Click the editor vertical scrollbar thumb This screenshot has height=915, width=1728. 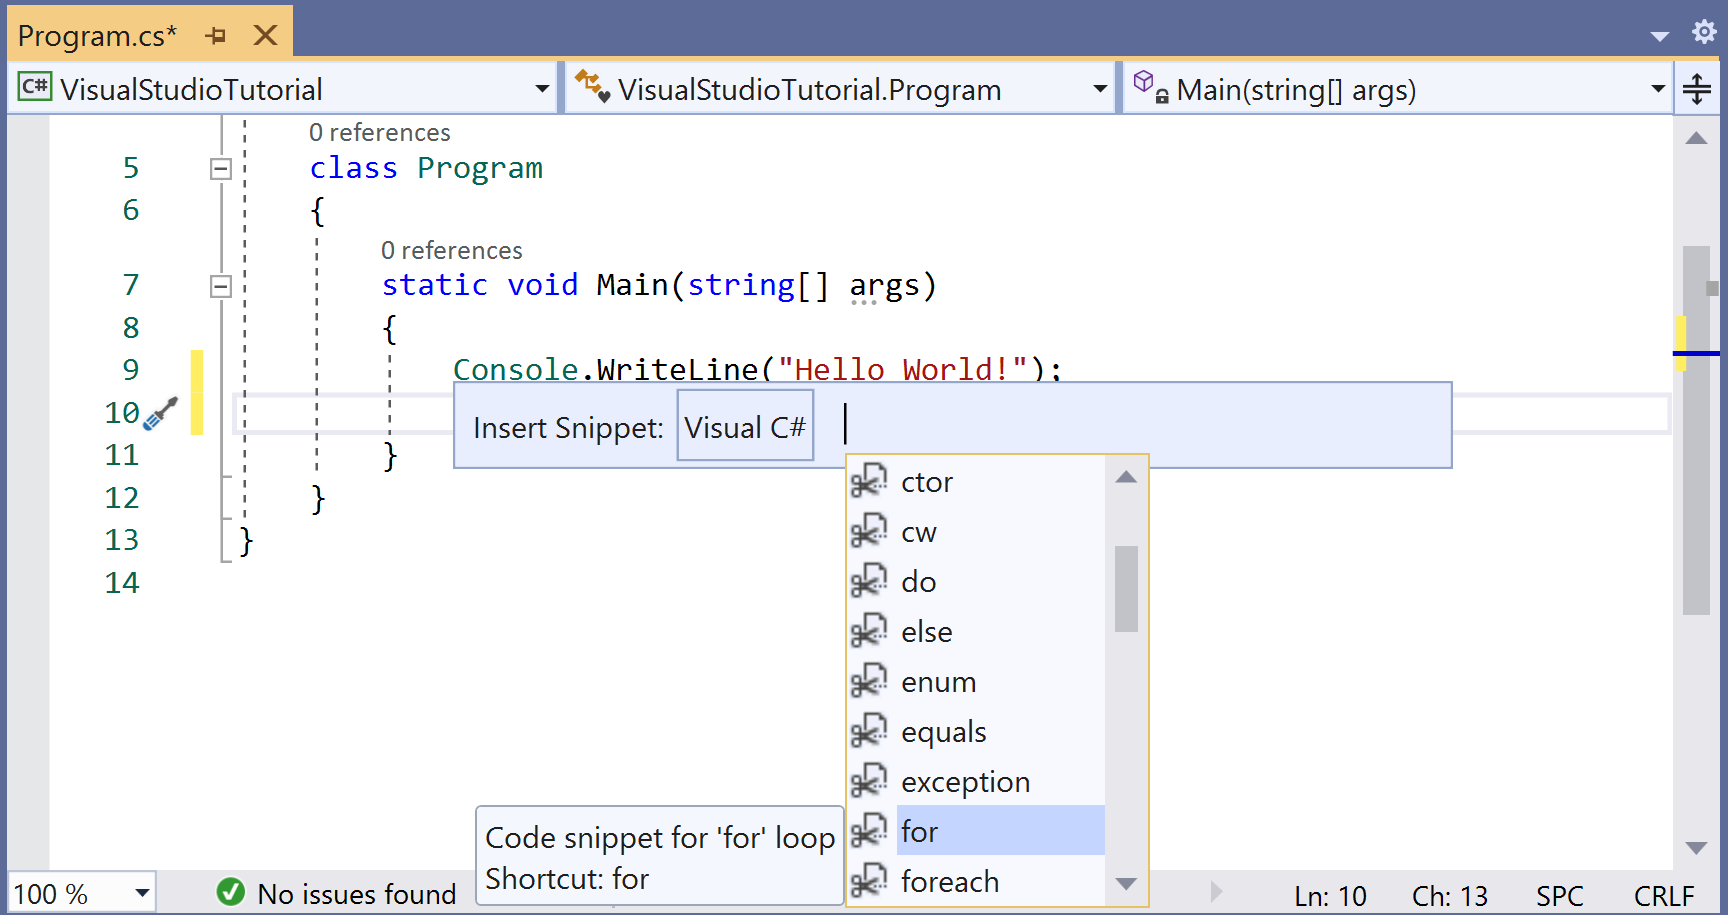click(x=1696, y=430)
